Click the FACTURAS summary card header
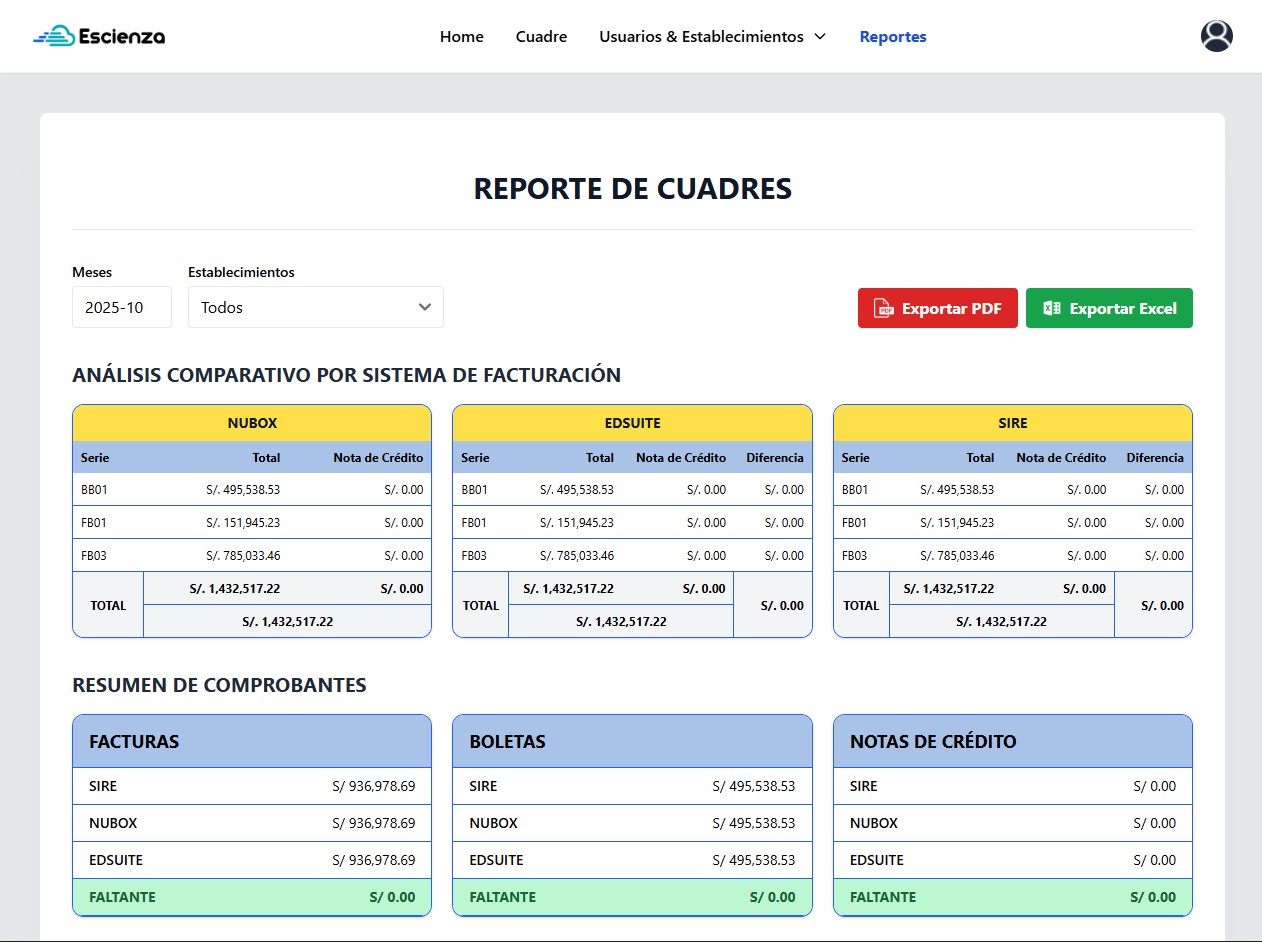 [x=252, y=741]
